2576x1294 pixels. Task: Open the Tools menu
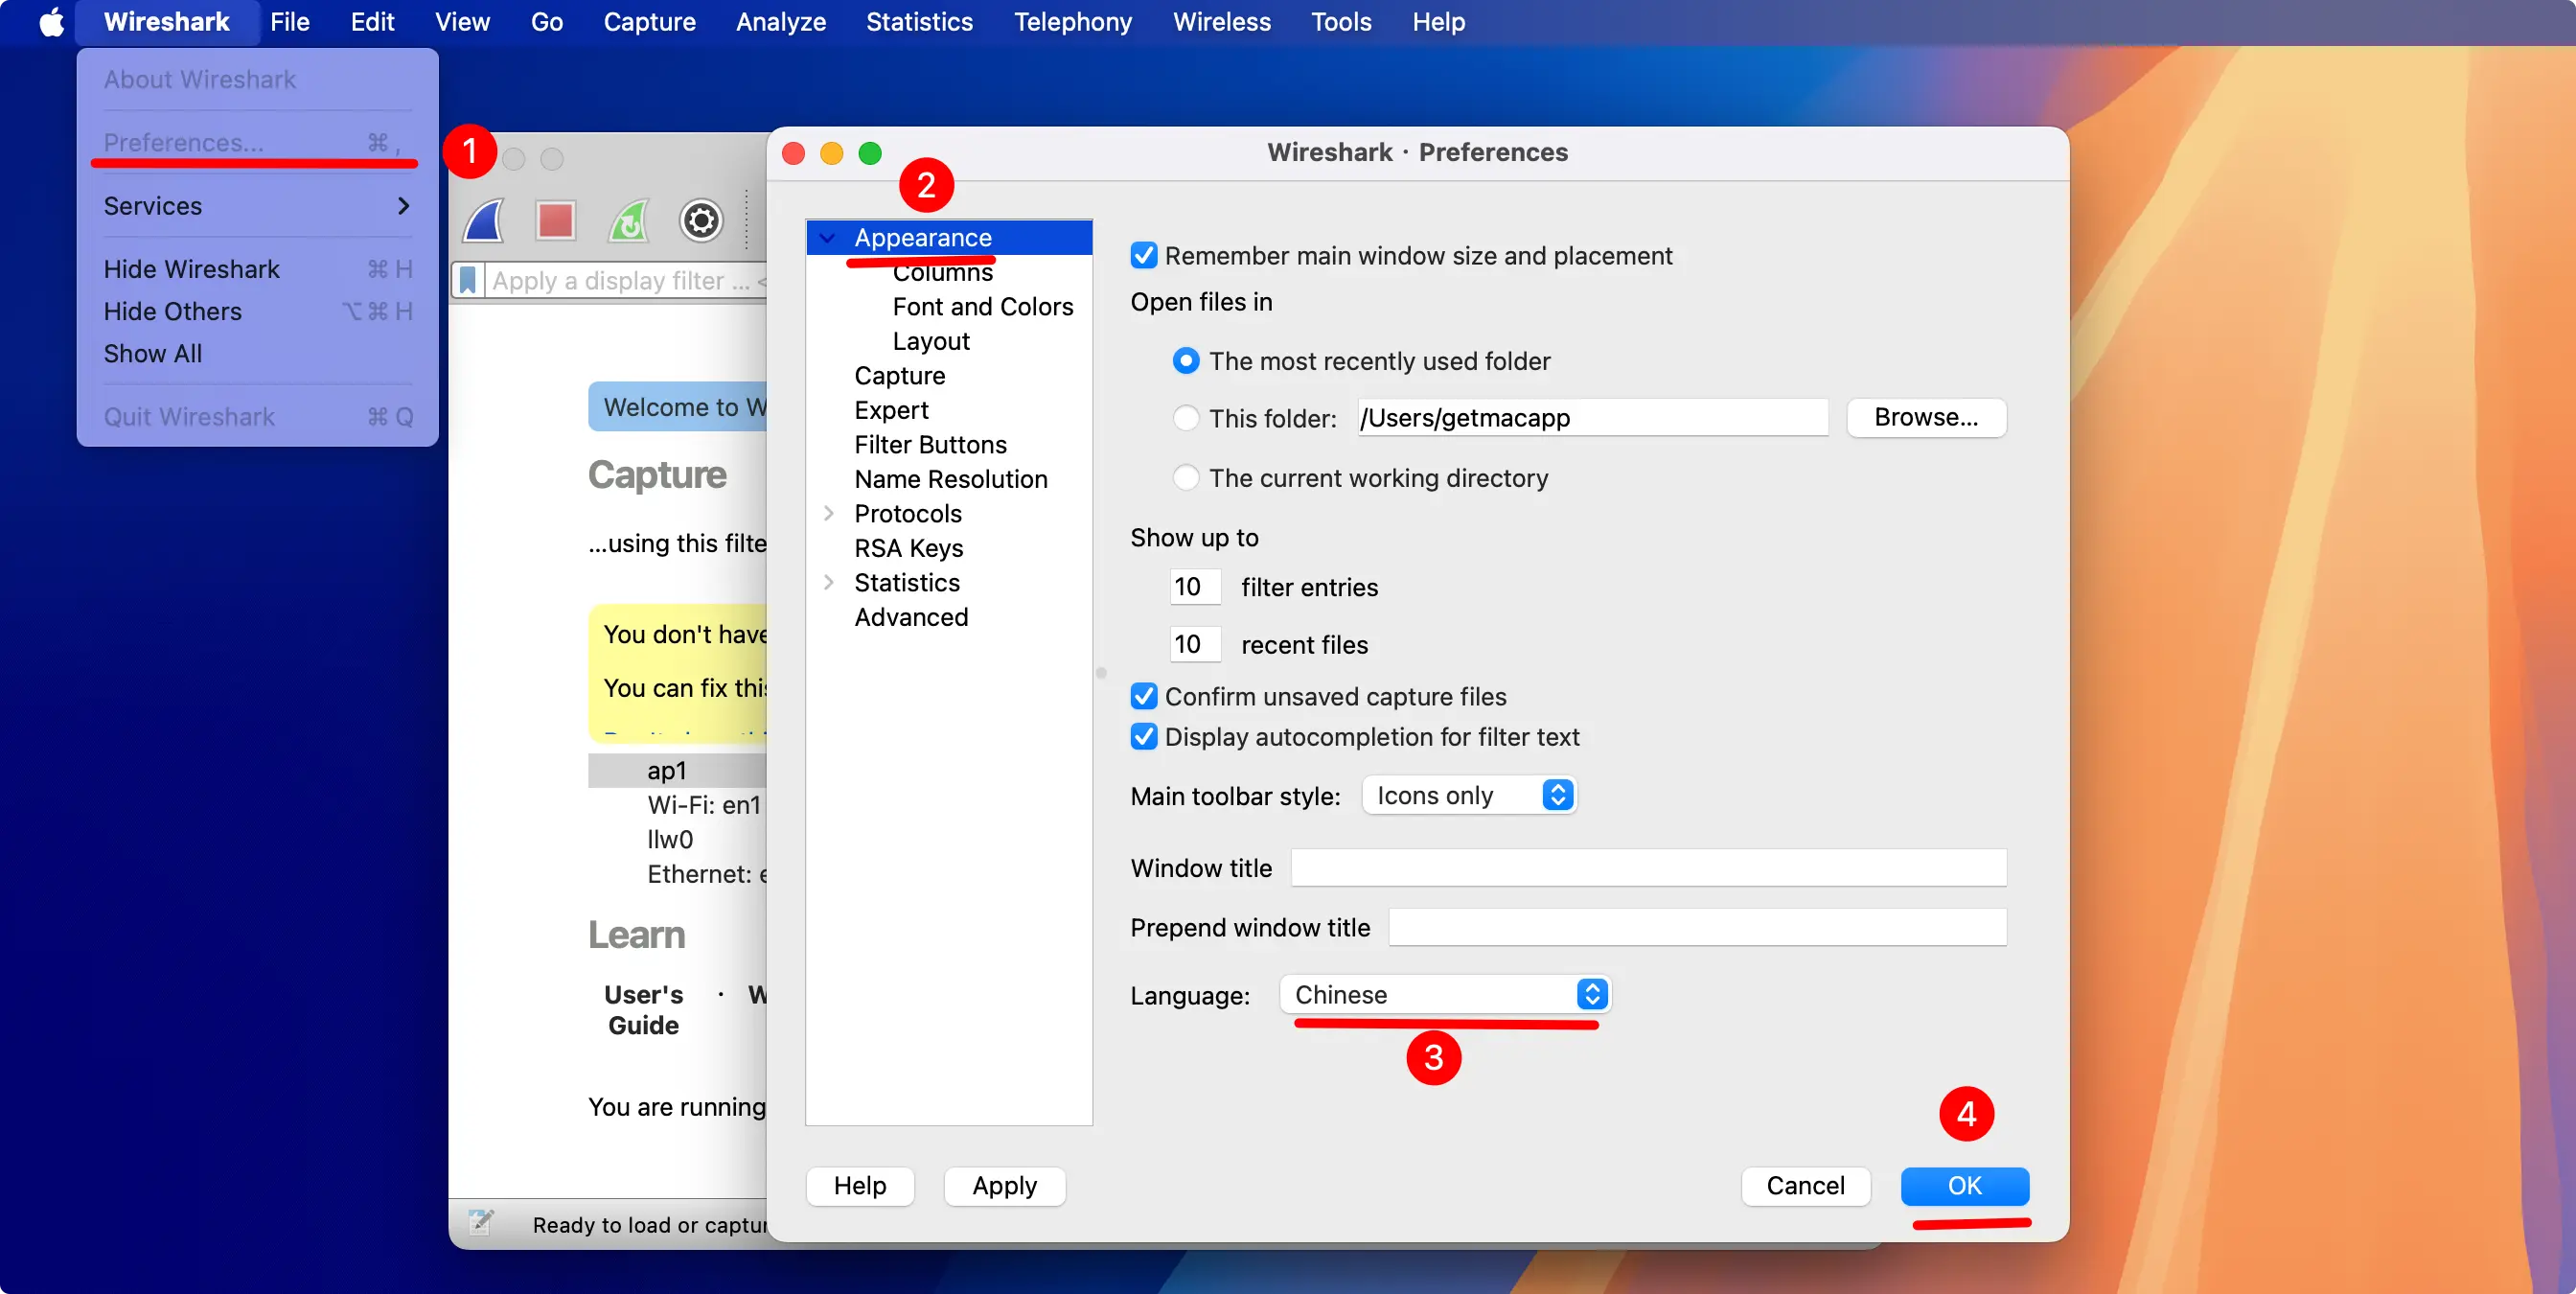(1341, 22)
